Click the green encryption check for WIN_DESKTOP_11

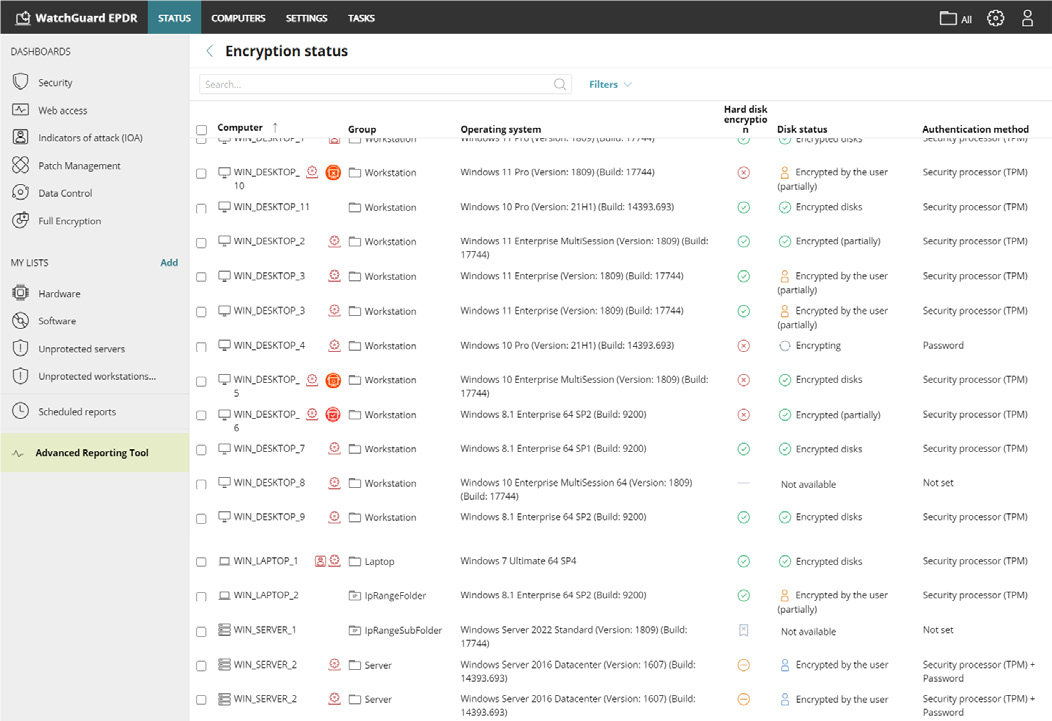(743, 207)
